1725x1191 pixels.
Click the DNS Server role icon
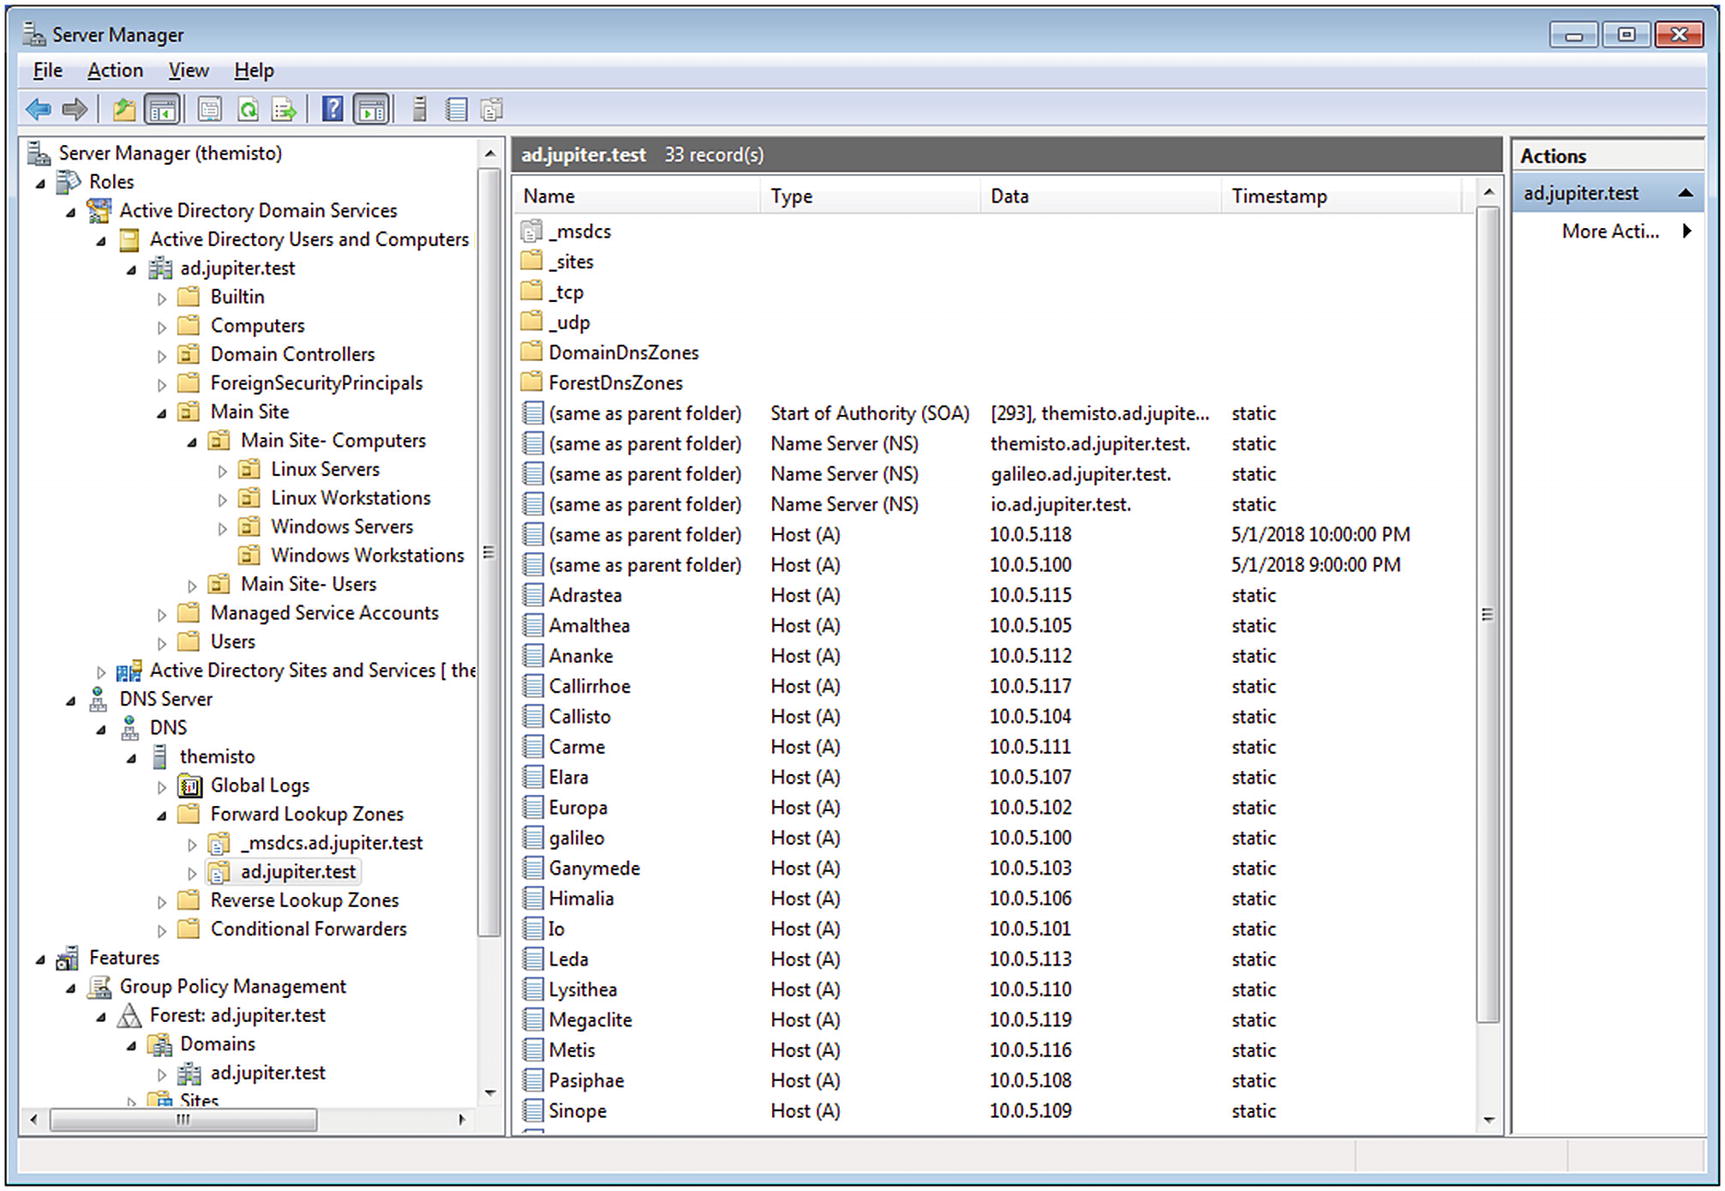pos(98,699)
